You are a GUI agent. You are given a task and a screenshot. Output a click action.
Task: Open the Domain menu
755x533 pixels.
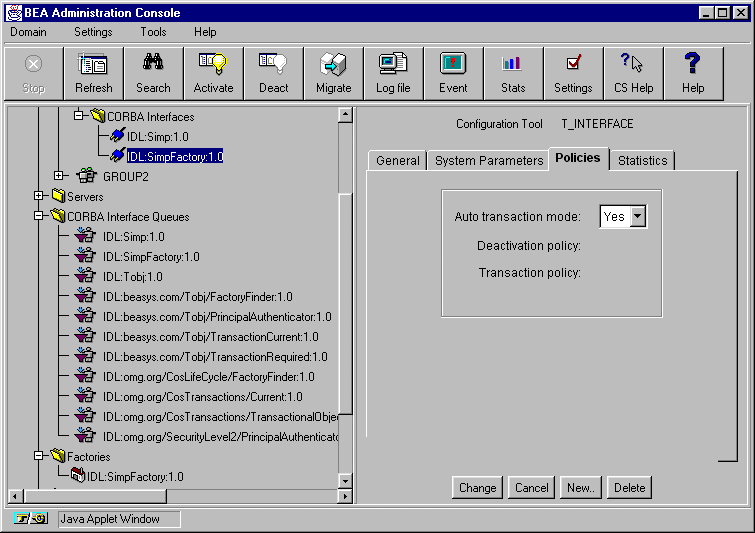pos(28,32)
